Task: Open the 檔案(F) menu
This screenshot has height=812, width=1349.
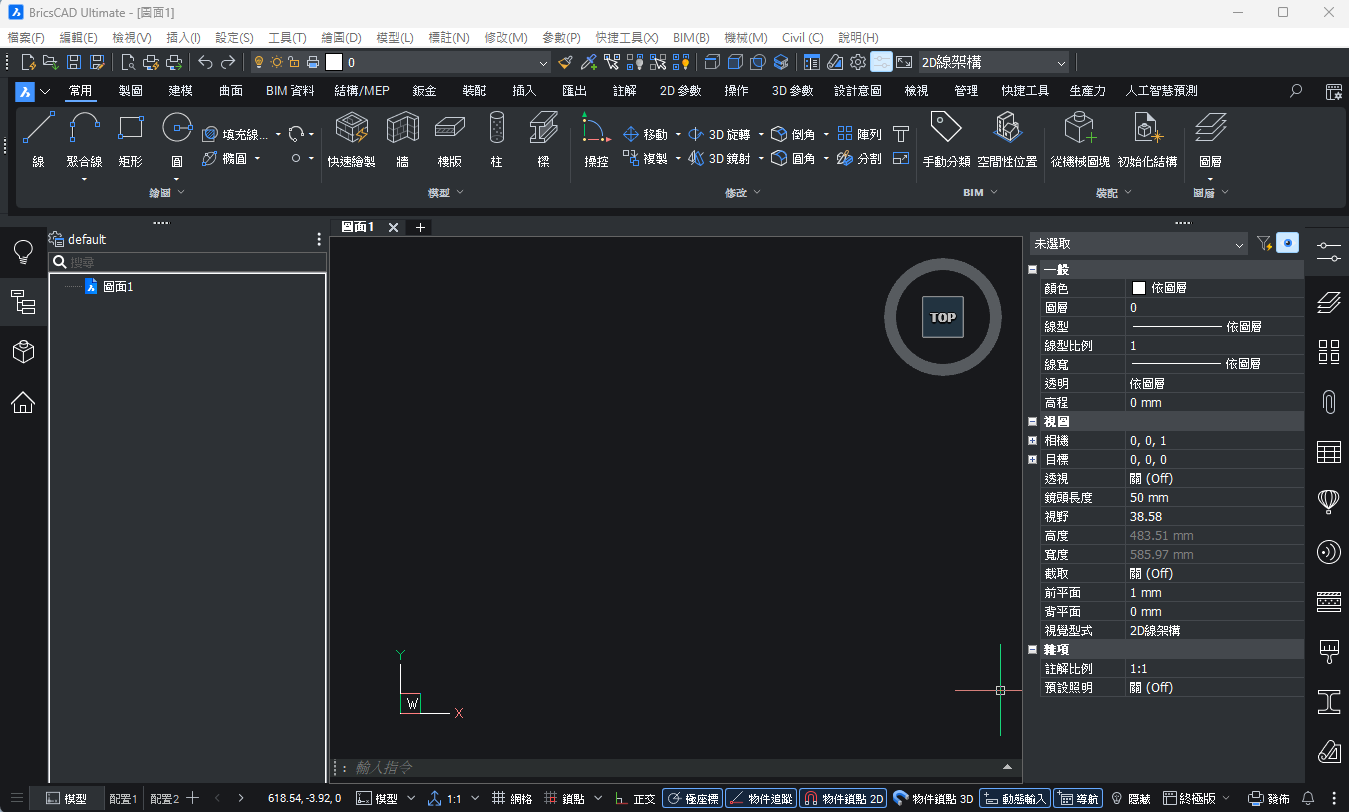Action: 26,37
